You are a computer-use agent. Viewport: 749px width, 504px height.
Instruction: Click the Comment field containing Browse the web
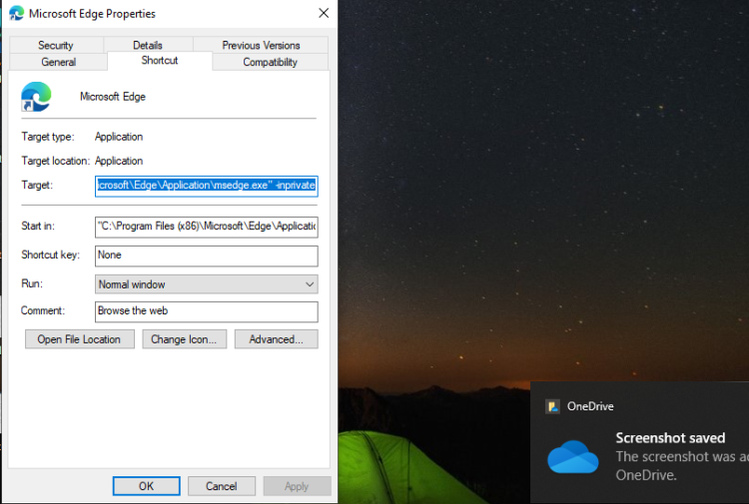coord(206,311)
